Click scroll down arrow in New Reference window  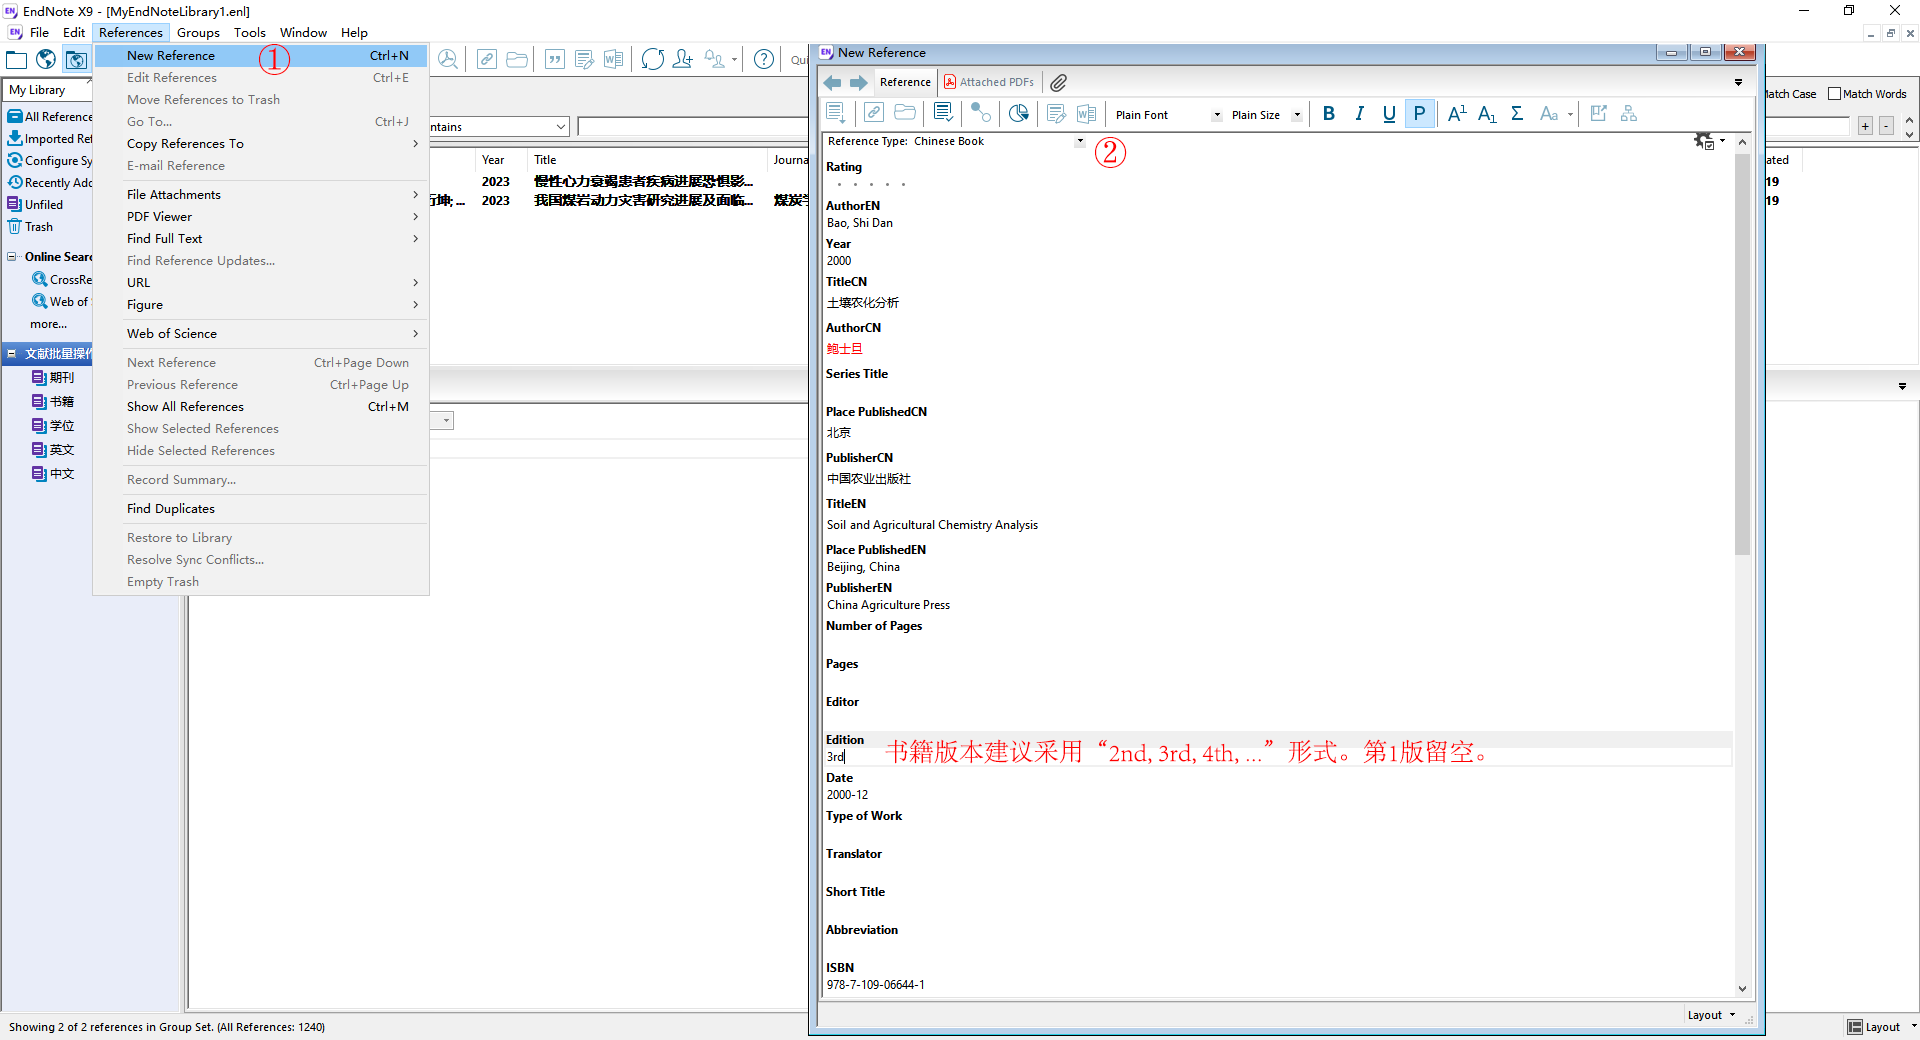[1742, 989]
